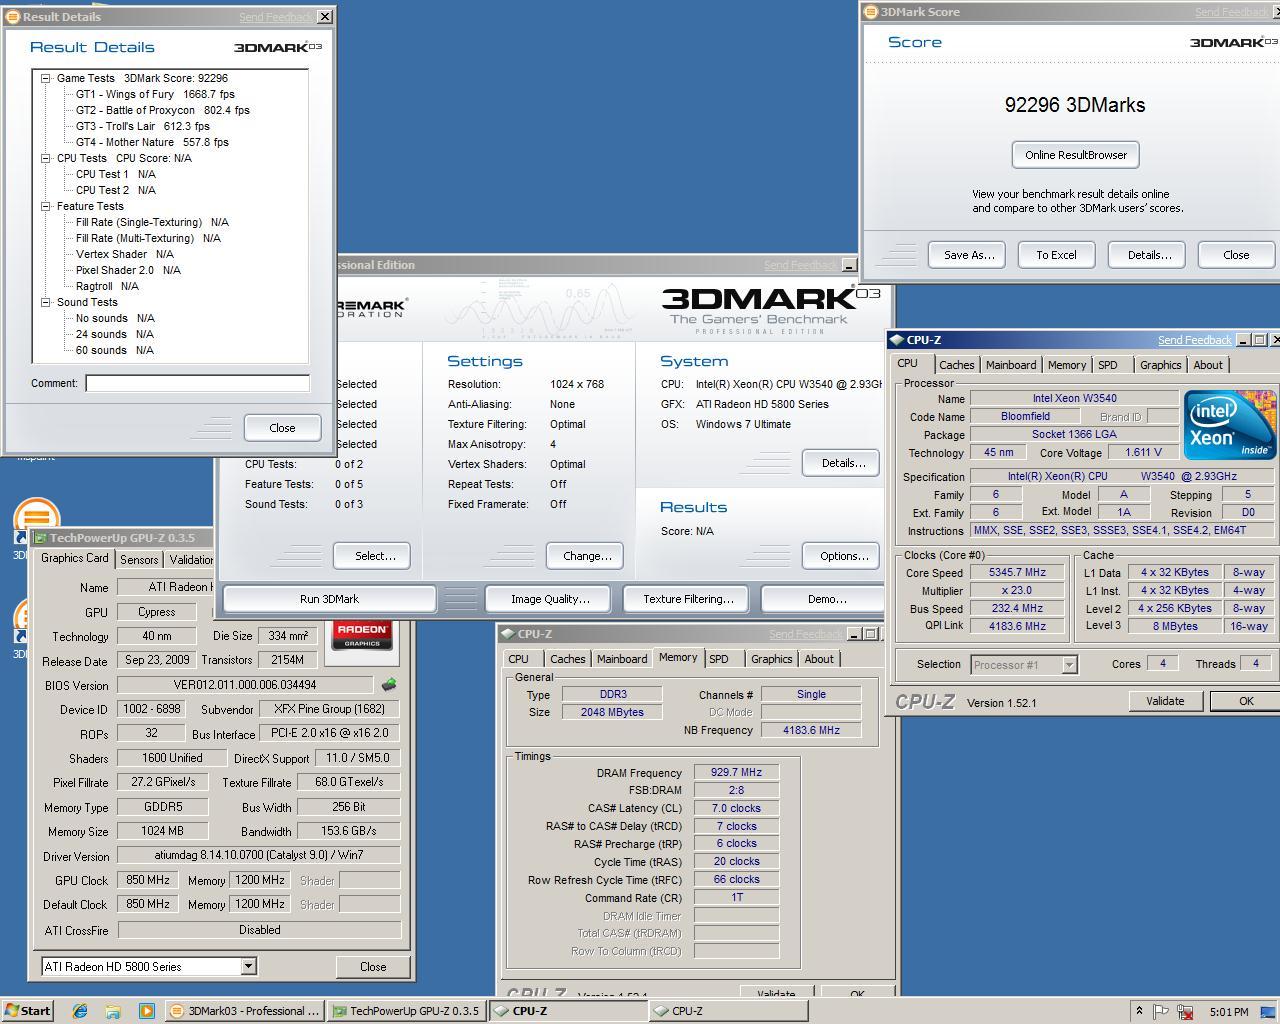Open Graphics tab in CPU-Z memory window
The image size is (1280, 1024).
pyautogui.click(x=771, y=659)
